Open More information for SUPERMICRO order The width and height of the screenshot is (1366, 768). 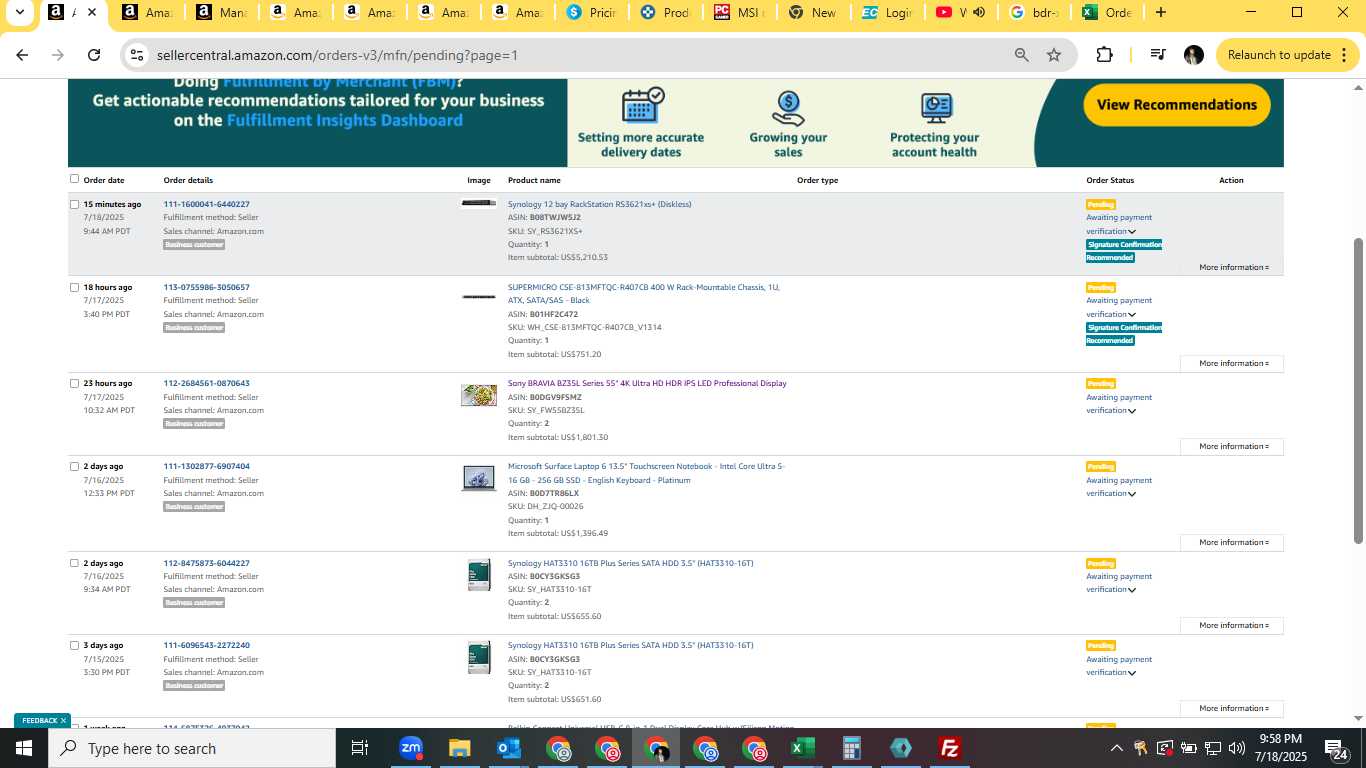coord(1232,363)
